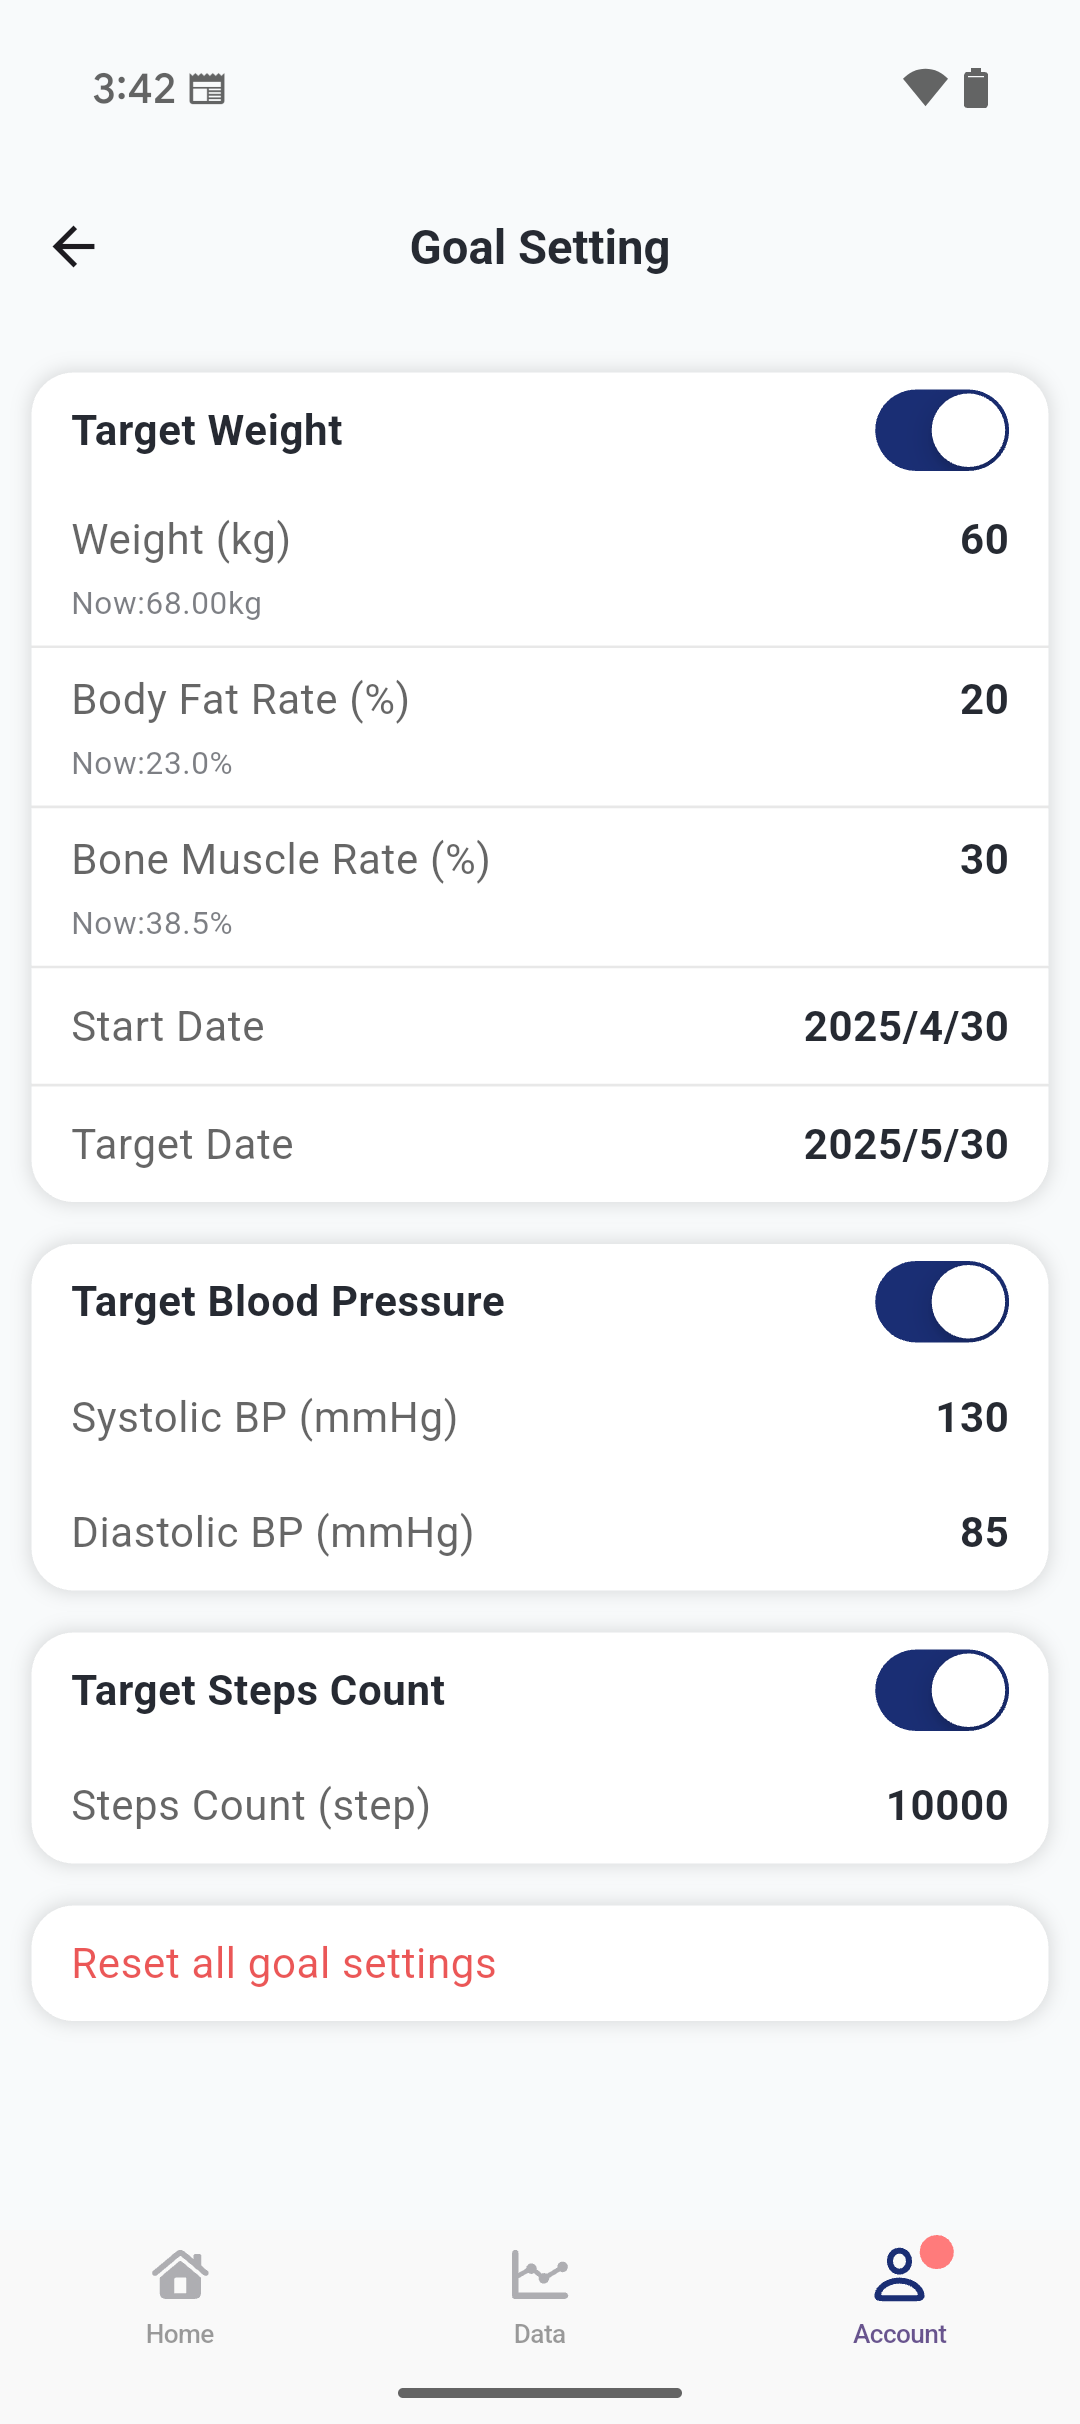Open the Home tab icon
1080x2424 pixels.
click(x=180, y=2276)
